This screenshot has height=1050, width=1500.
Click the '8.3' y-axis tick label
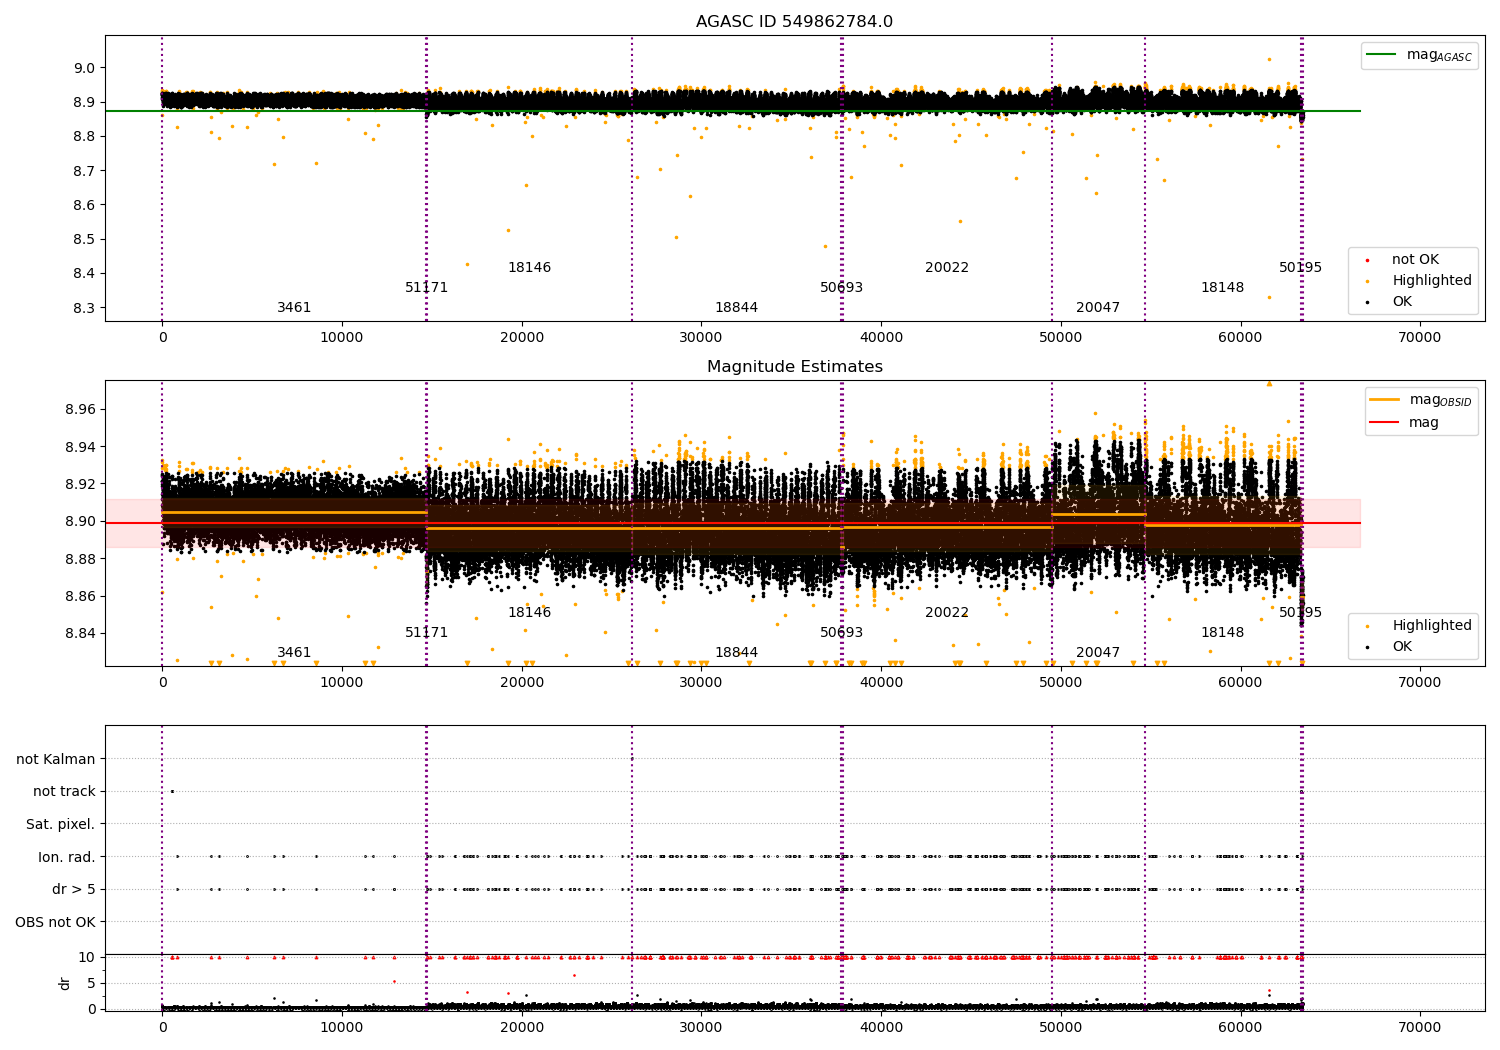(83, 308)
